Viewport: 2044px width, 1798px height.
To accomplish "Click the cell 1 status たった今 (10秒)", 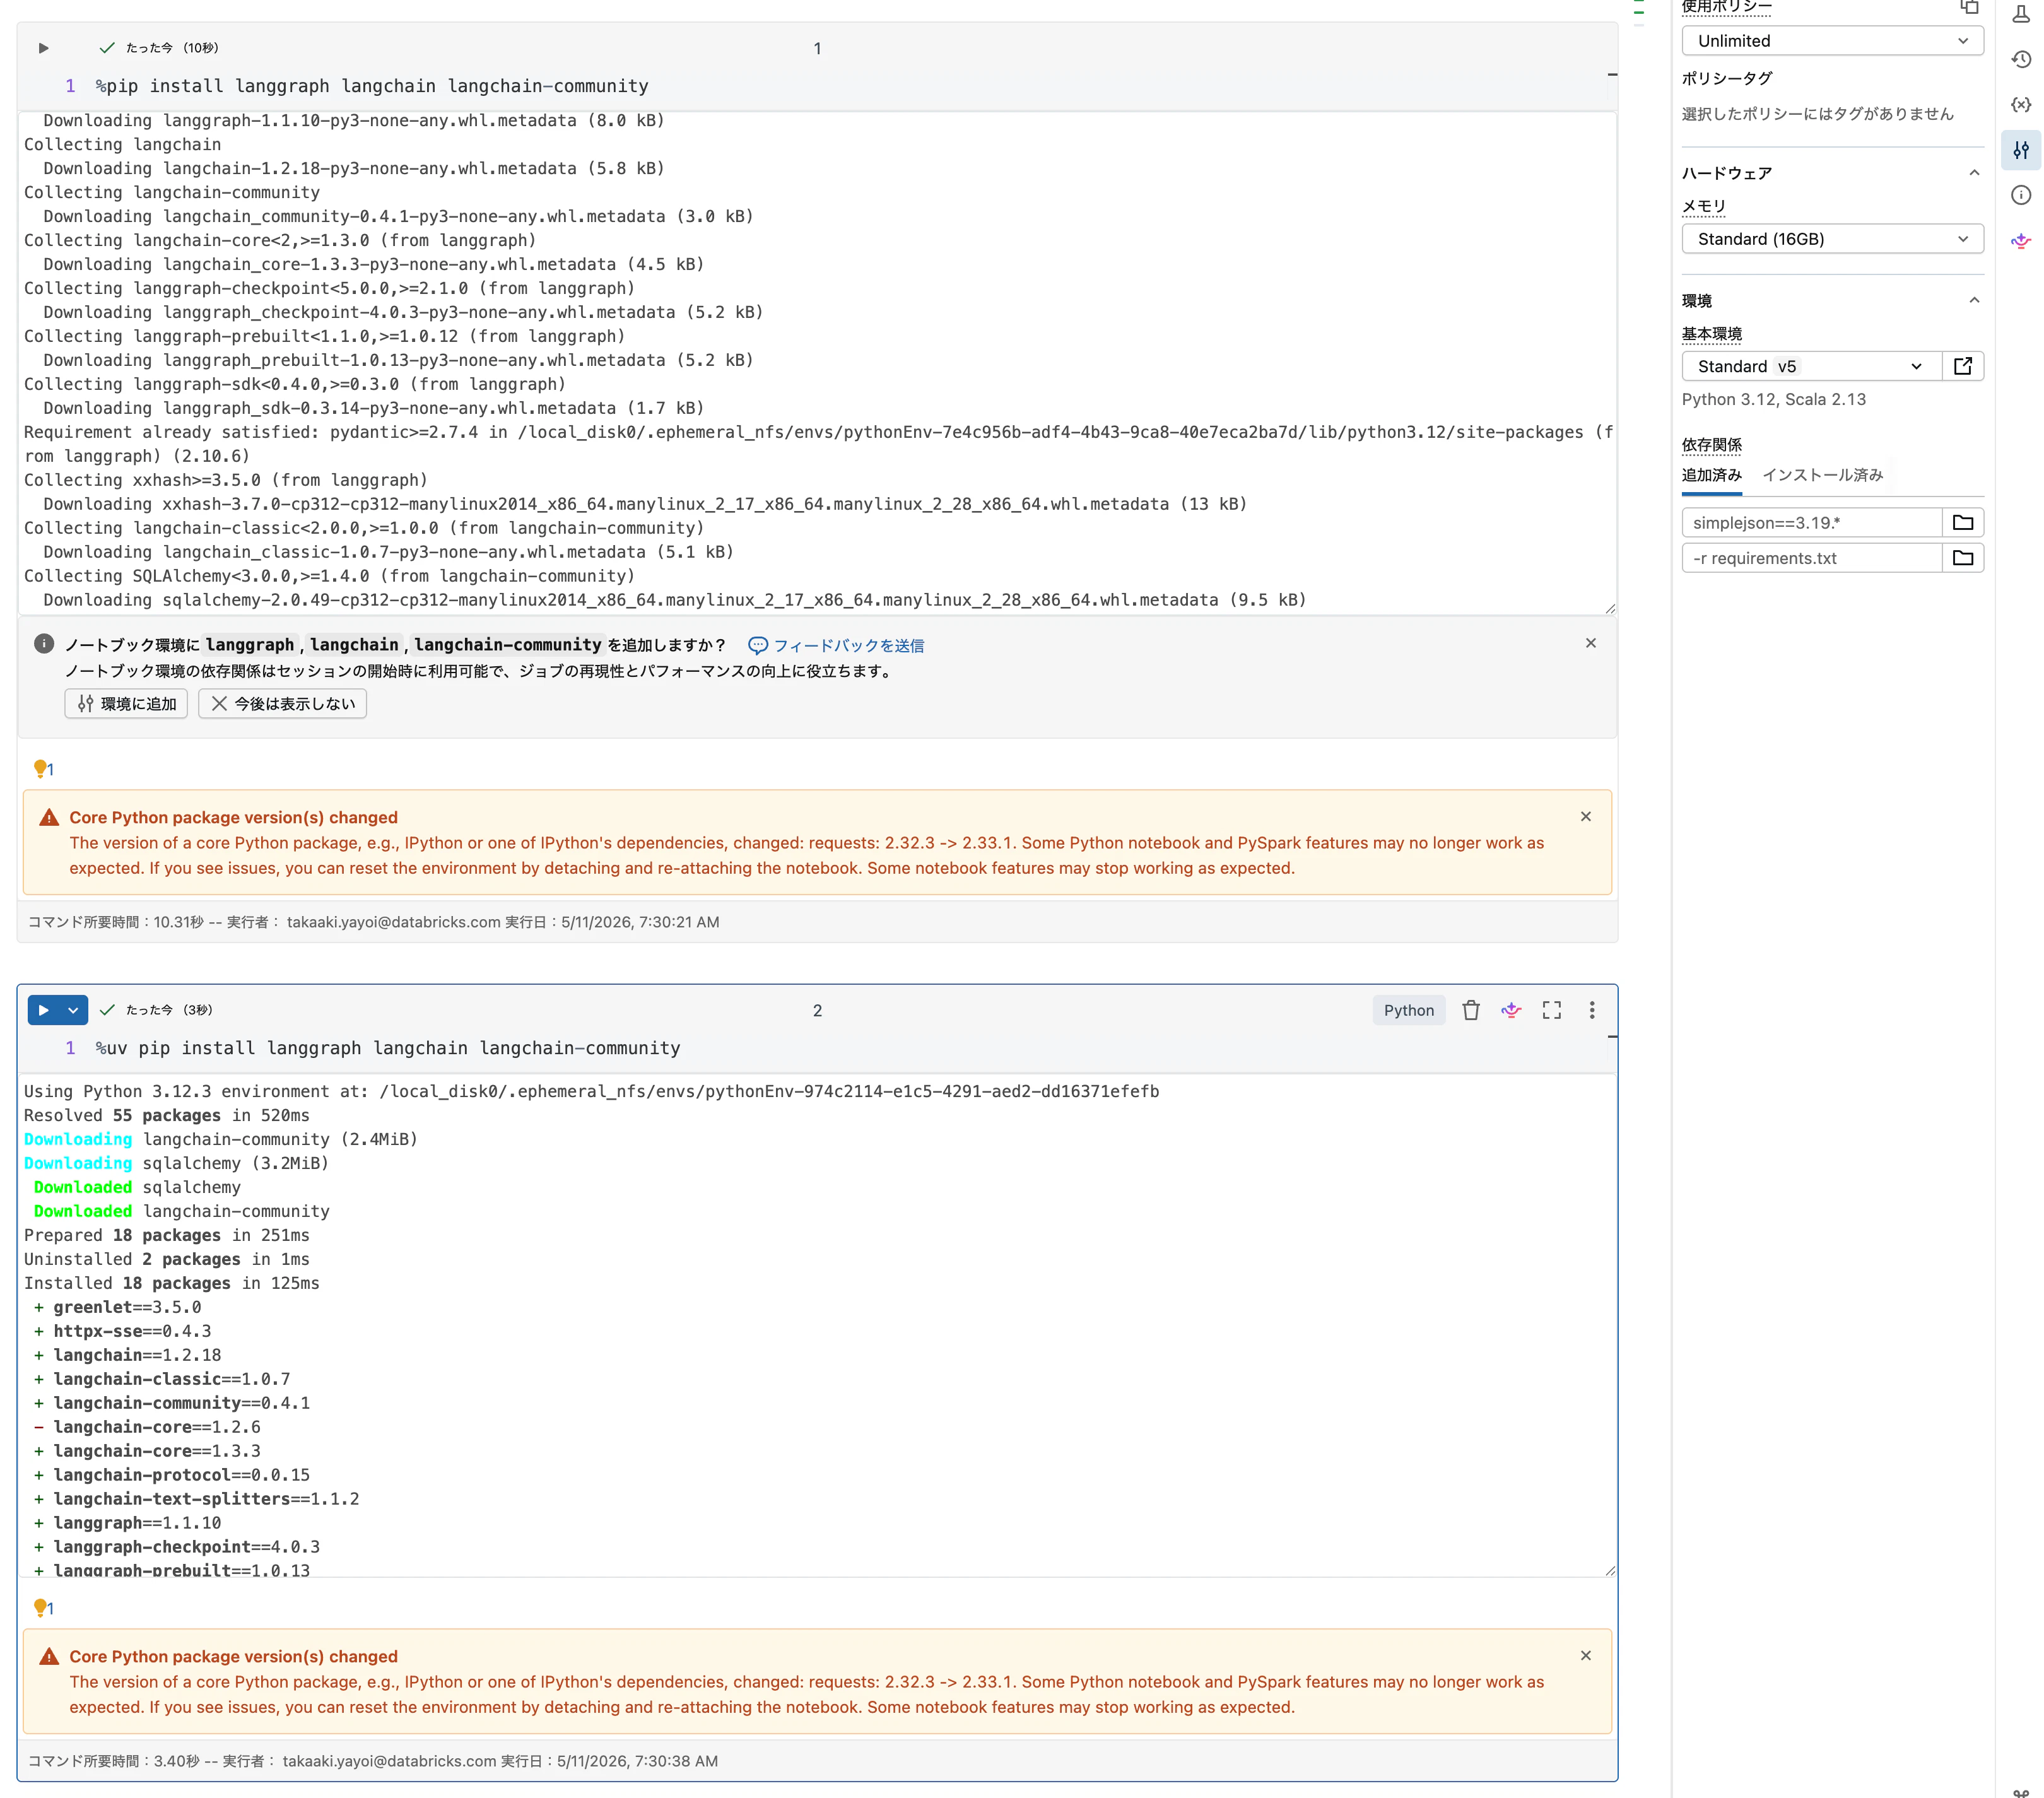I will tap(172, 48).
